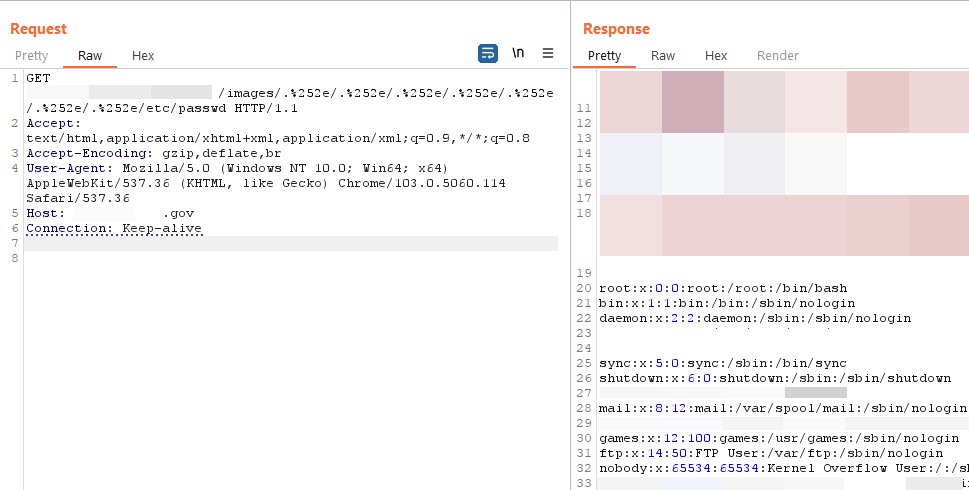Screen dimensions: 969x490
Task: Click the sync:x:5:0 response line
Action: point(722,363)
